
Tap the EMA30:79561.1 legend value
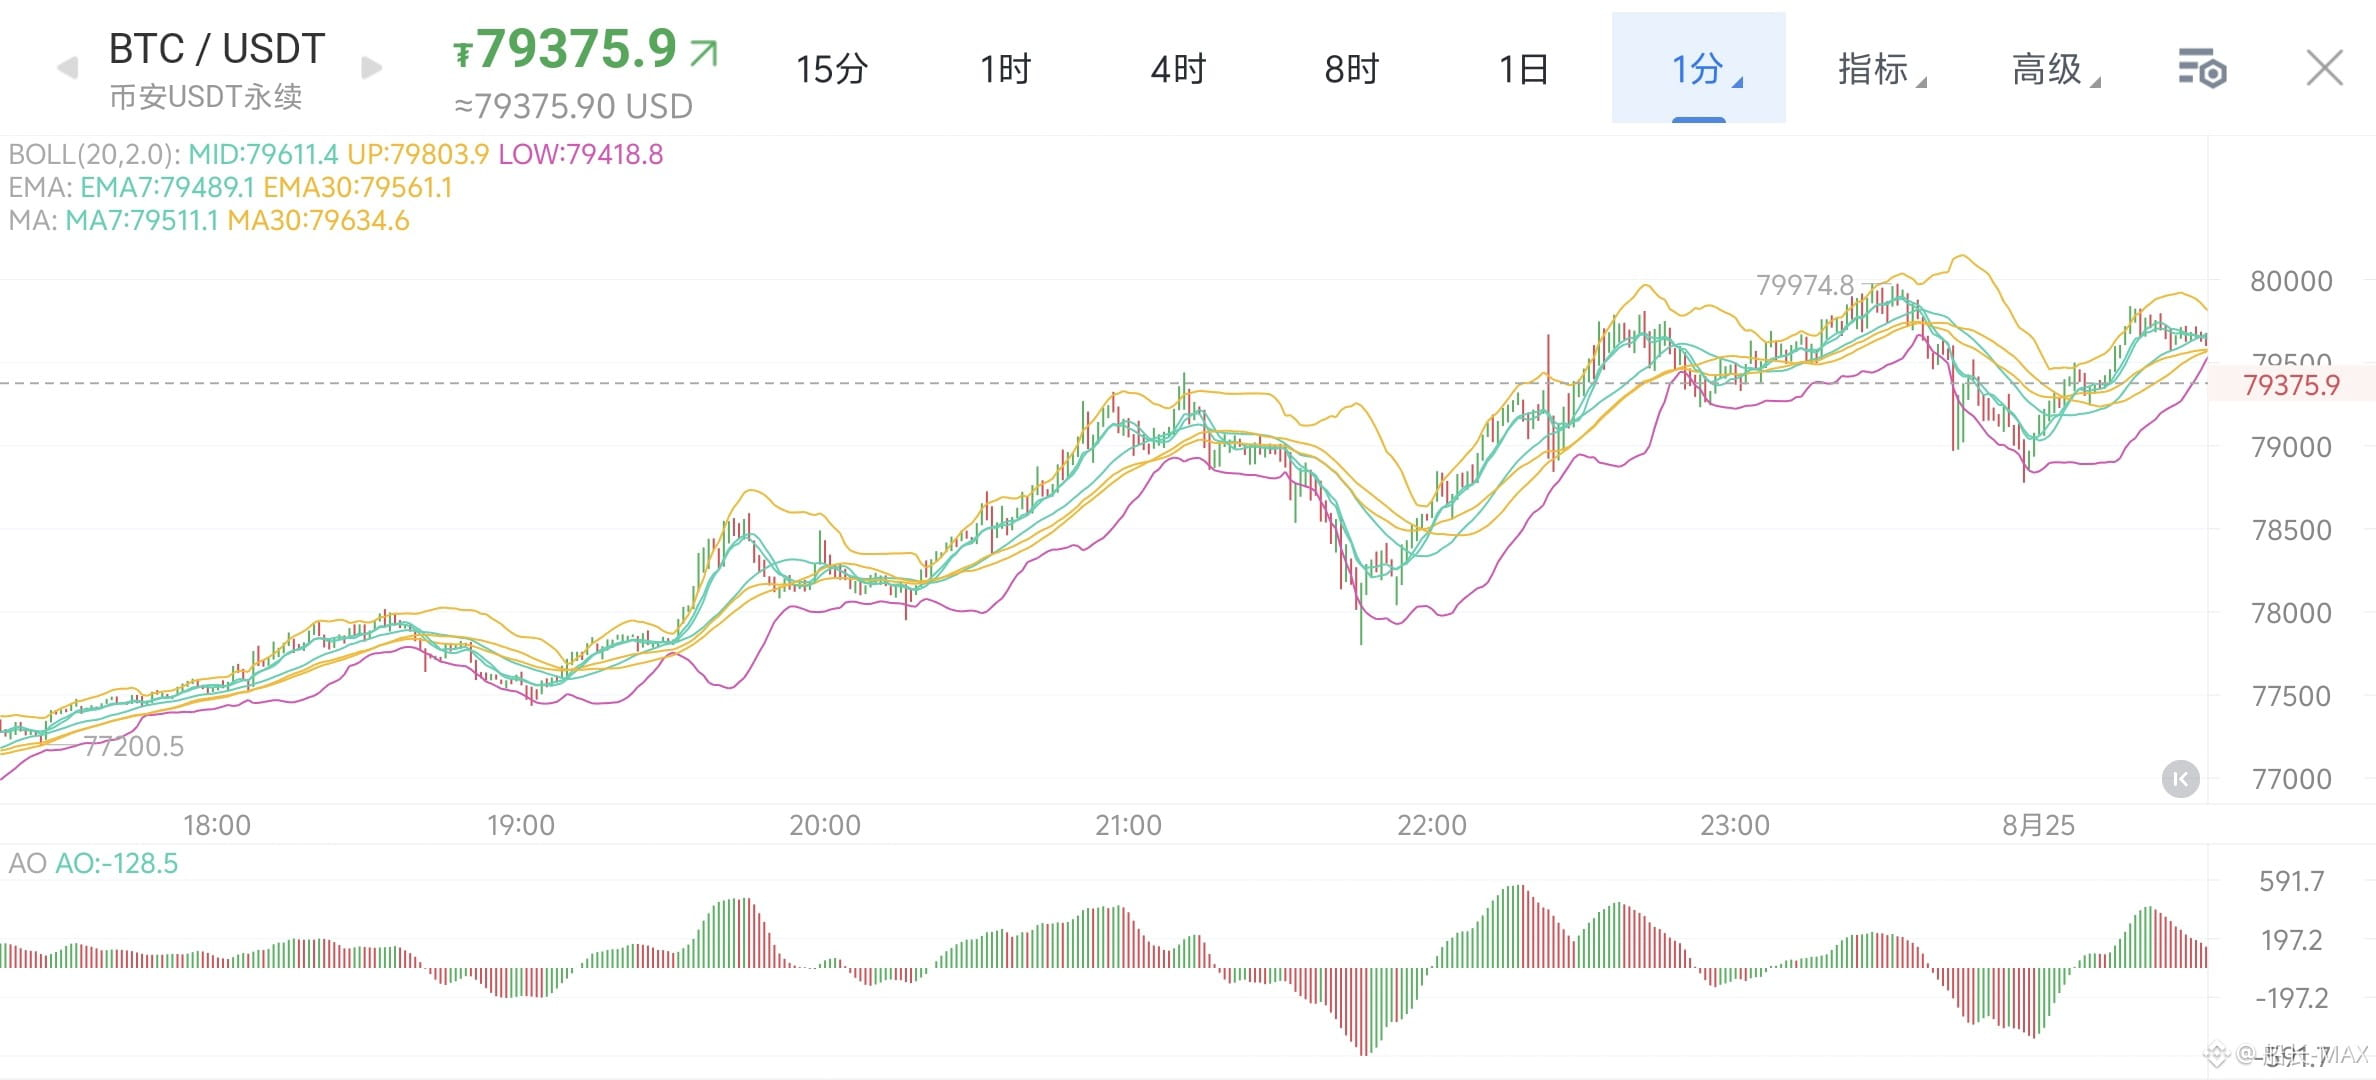tap(357, 187)
